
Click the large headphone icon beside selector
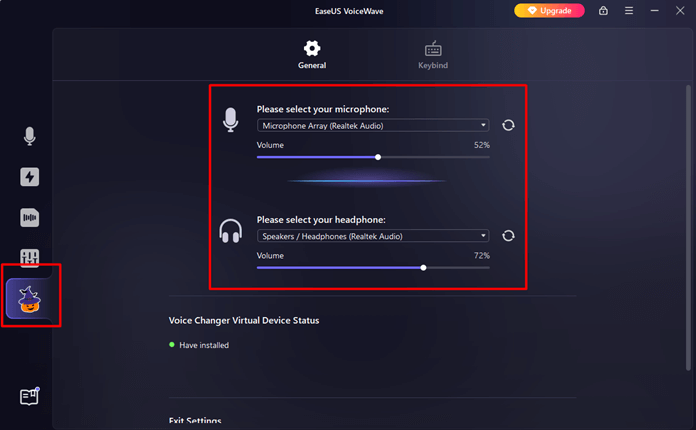point(231,232)
